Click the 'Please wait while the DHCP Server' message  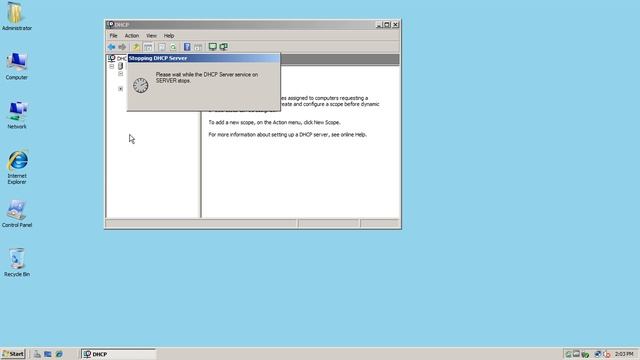click(x=207, y=78)
